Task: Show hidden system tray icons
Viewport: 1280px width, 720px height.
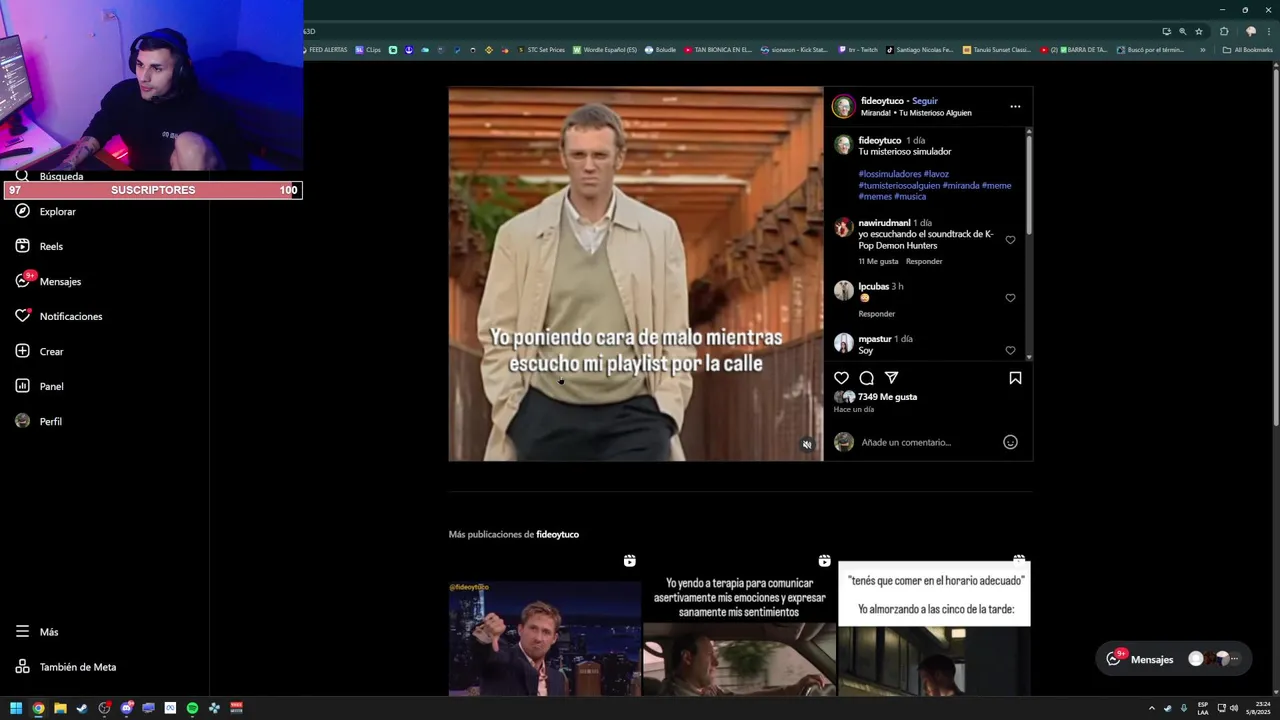Action: [x=1151, y=708]
